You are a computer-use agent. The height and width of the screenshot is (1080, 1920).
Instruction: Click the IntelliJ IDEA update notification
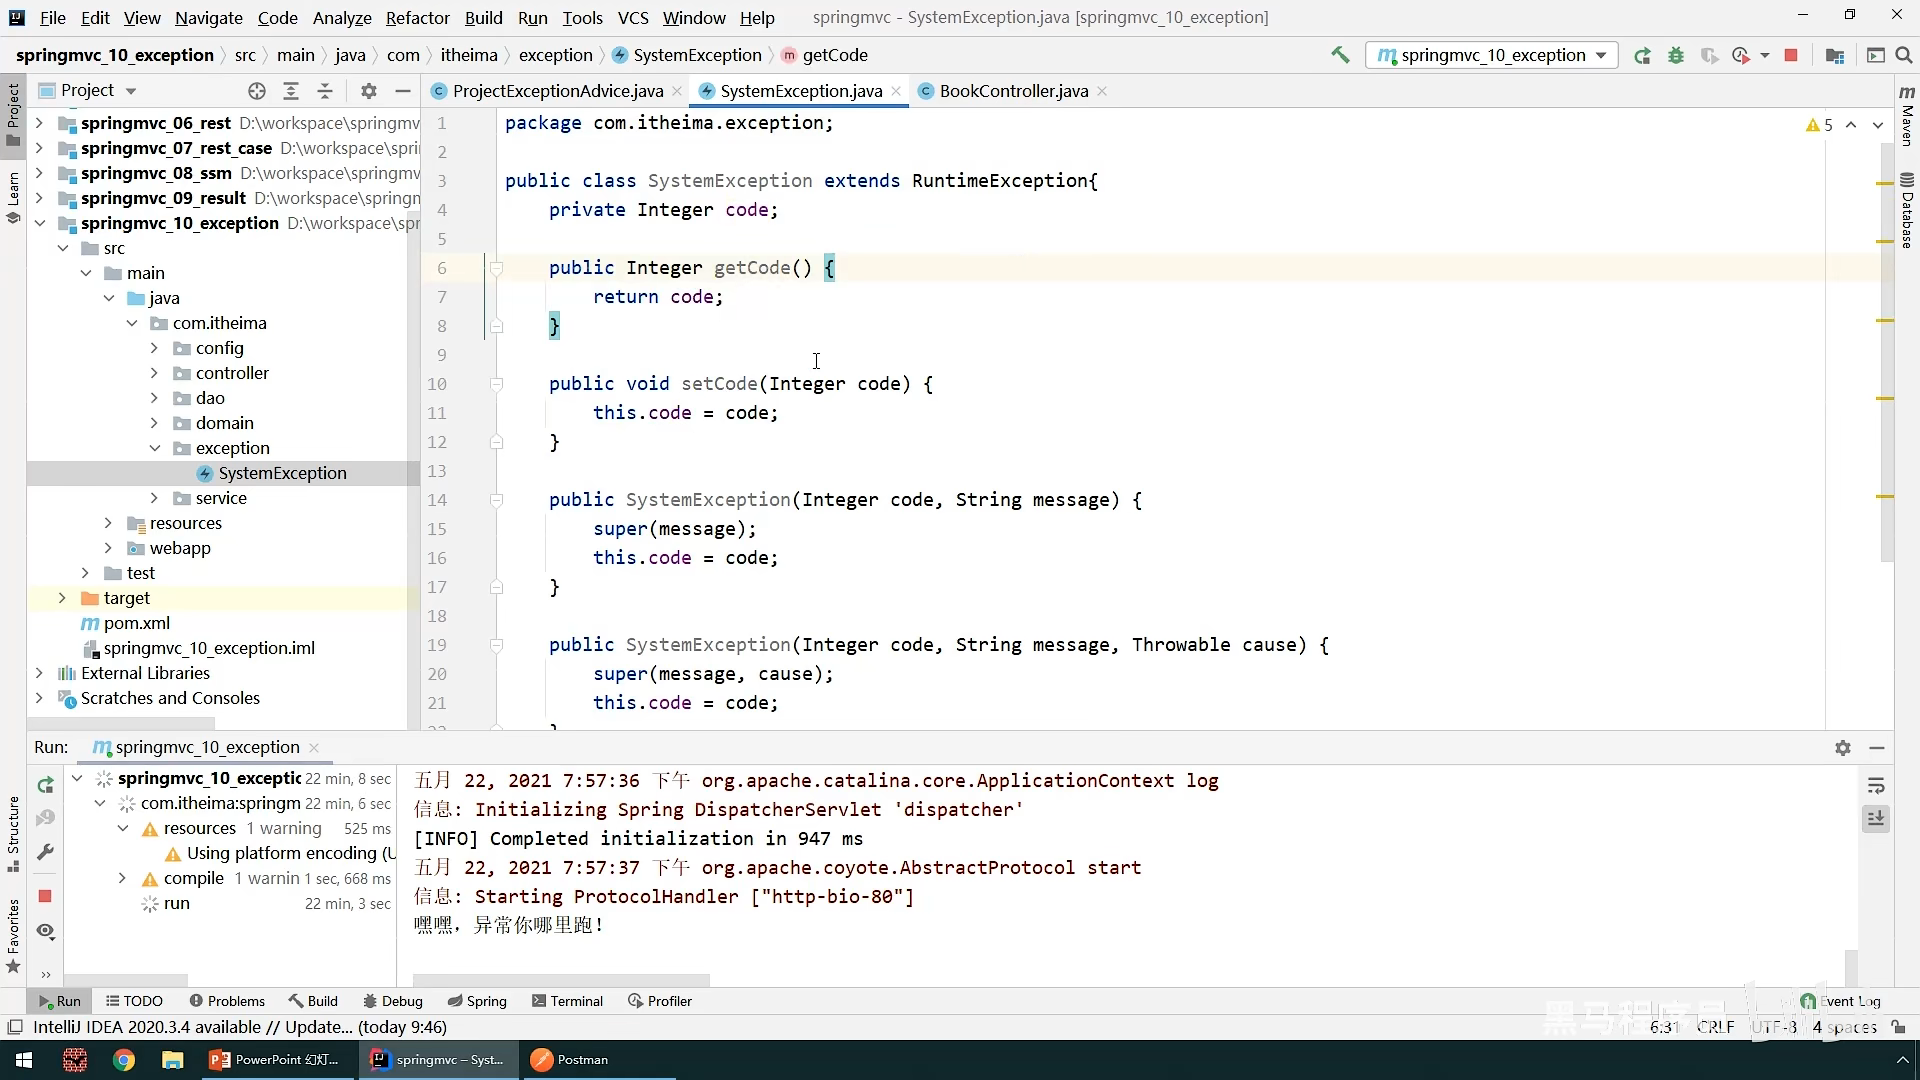pos(240,1027)
